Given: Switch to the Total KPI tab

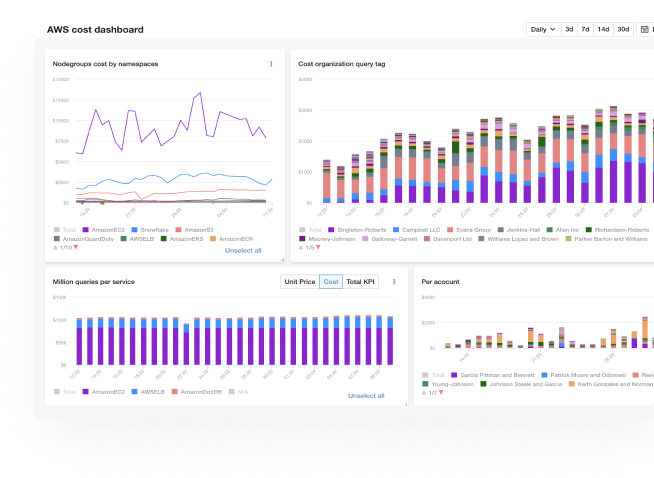Looking at the screenshot, I should click(x=360, y=282).
